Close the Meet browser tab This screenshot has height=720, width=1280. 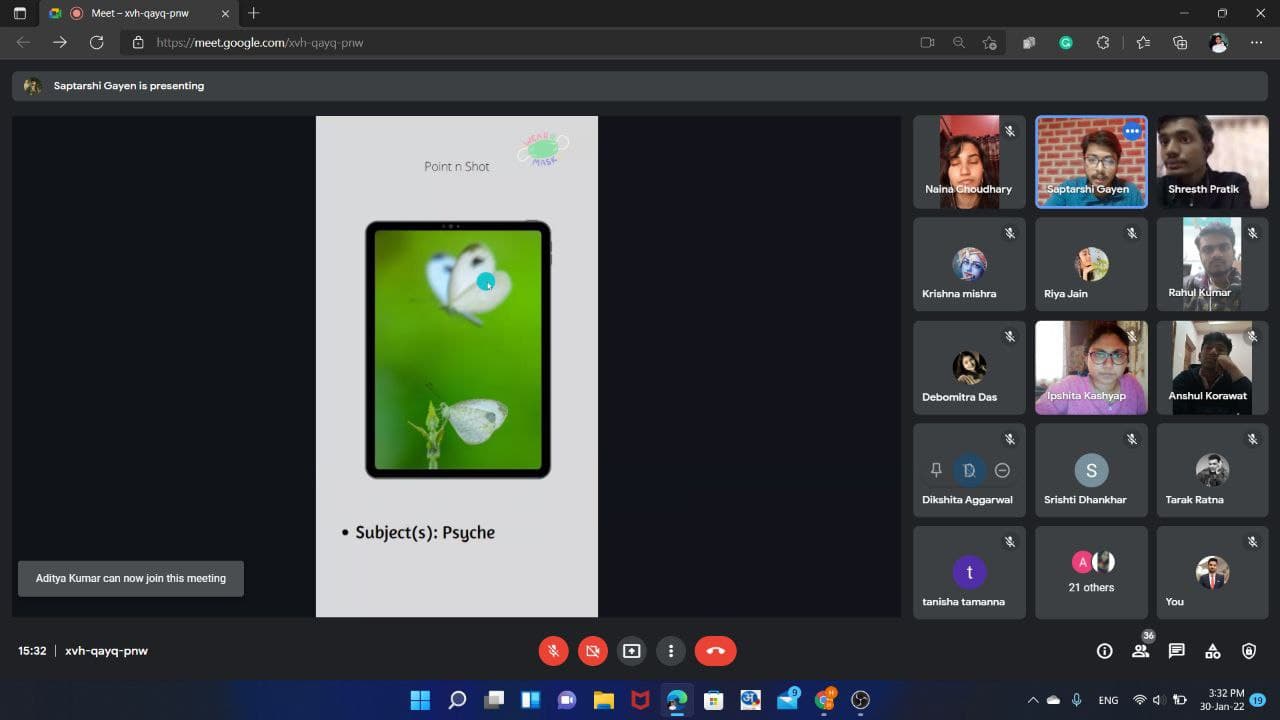click(225, 14)
